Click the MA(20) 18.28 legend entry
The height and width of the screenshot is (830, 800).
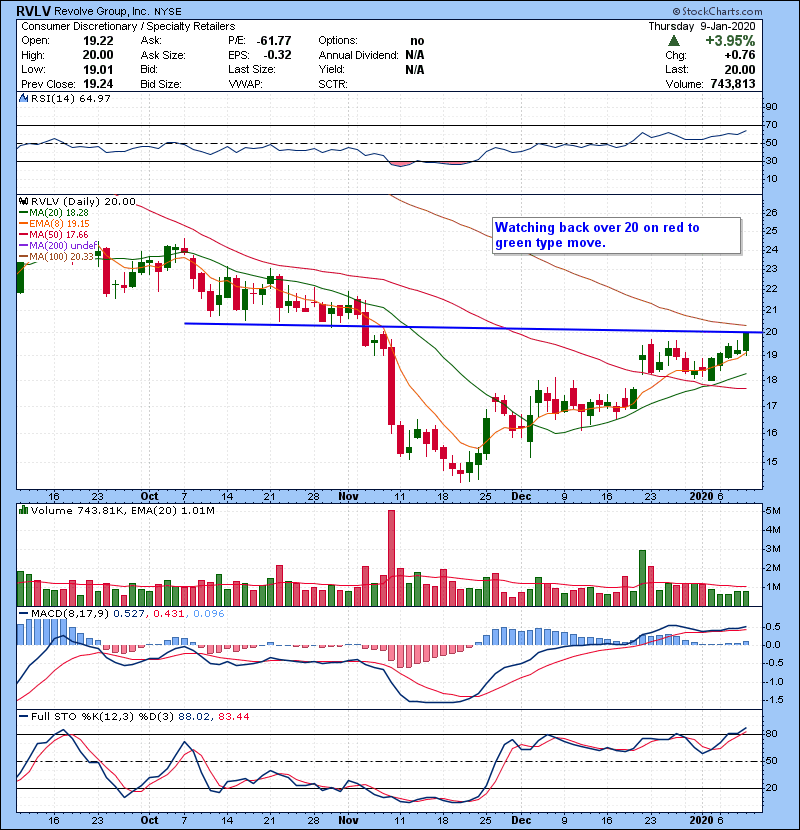pos(59,213)
